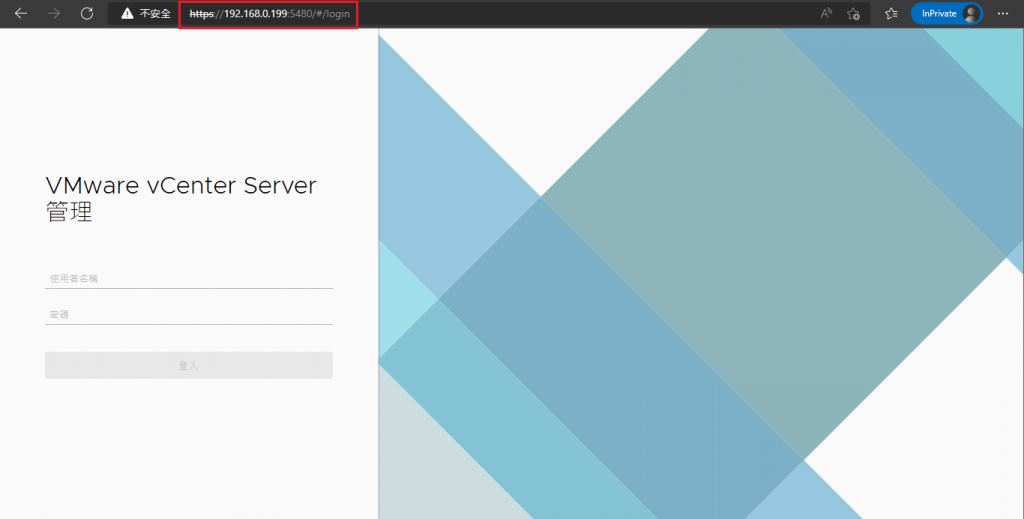Open the Read aloud icon
The height and width of the screenshot is (519, 1024).
826,14
